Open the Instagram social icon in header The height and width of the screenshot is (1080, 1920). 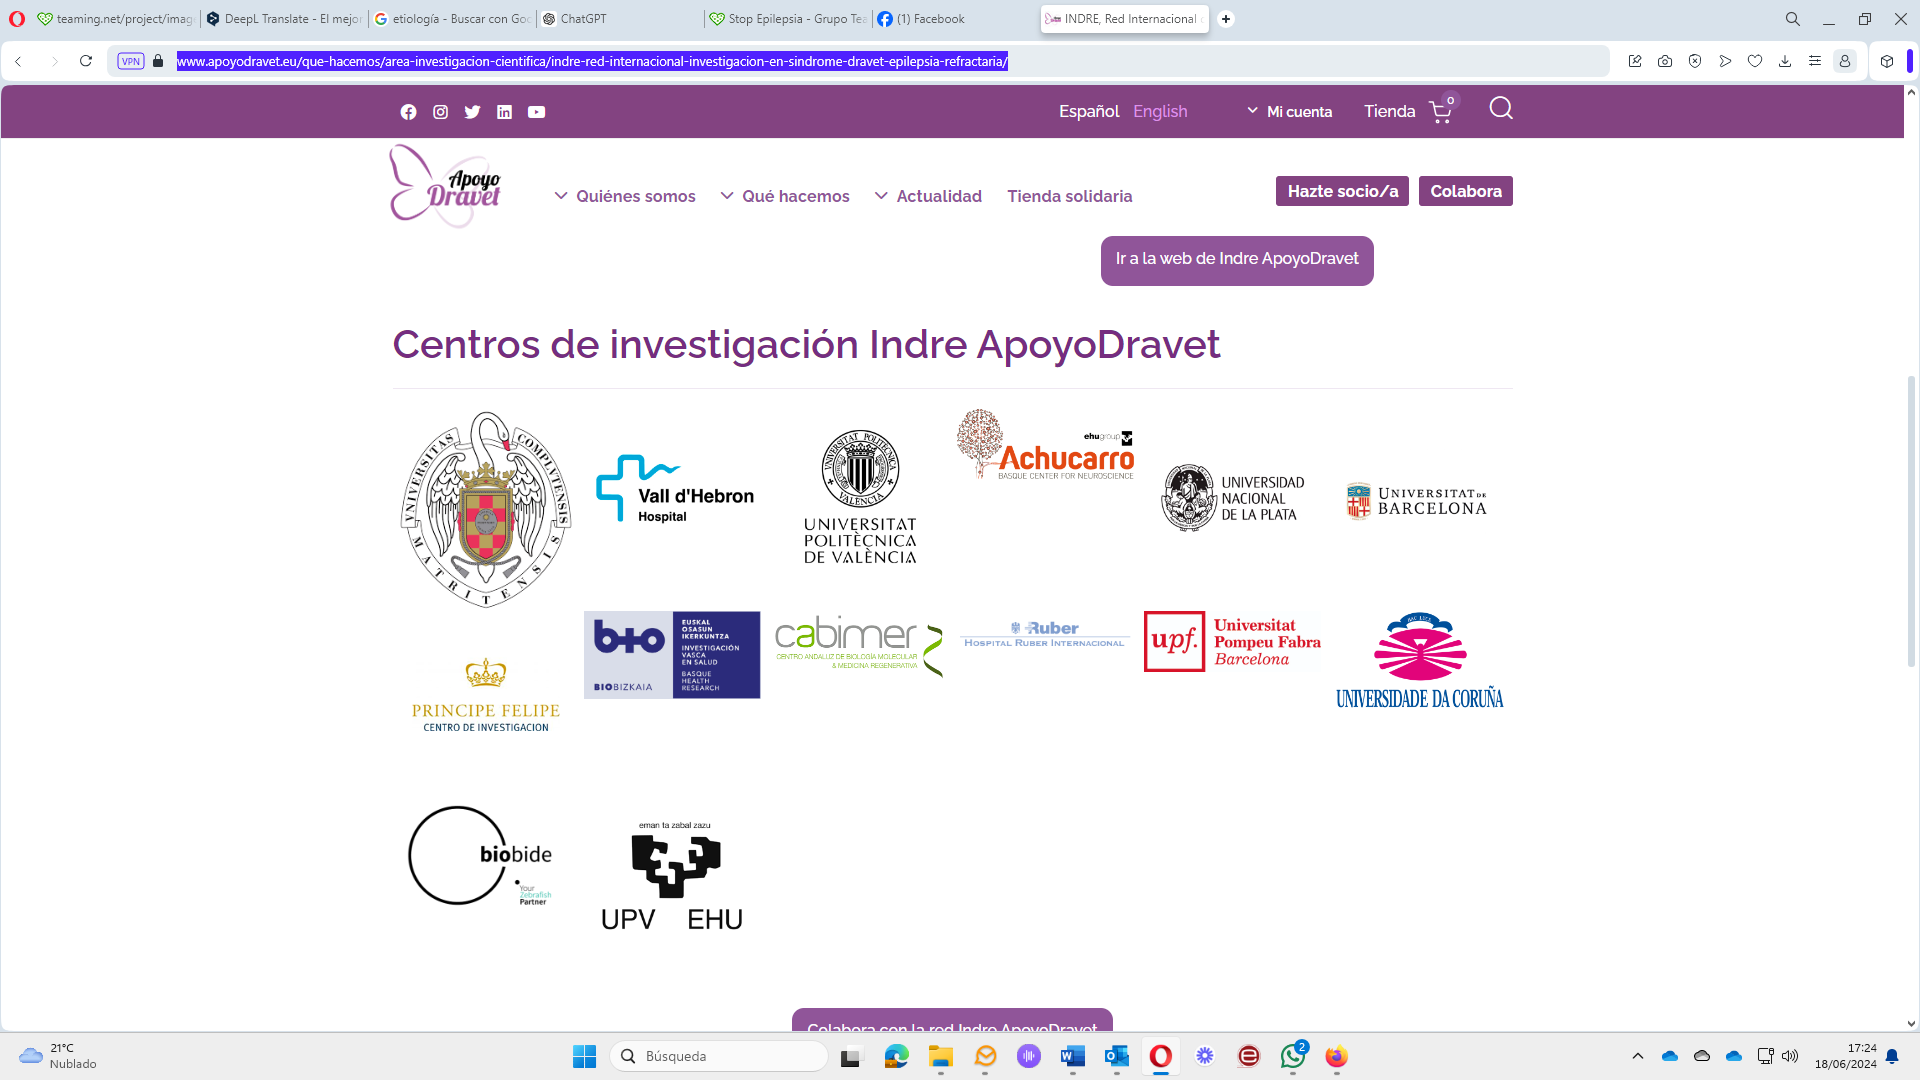[440, 112]
